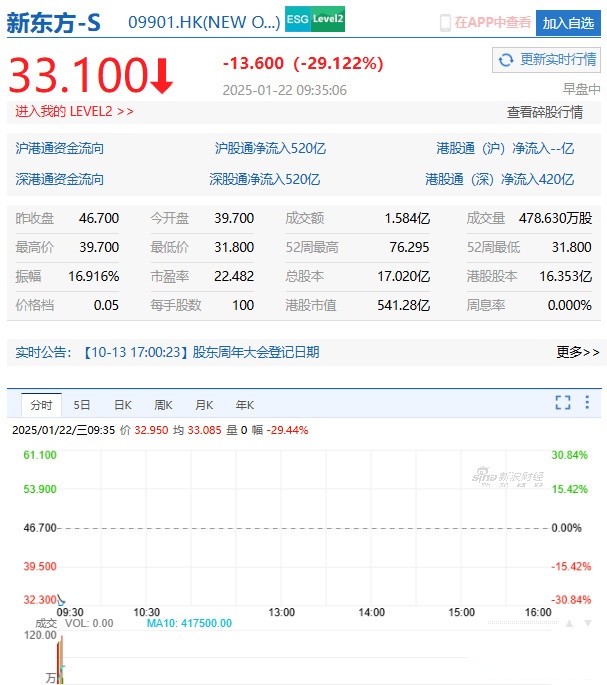Click the 均 33.085 average price readout

pyautogui.click(x=197, y=430)
